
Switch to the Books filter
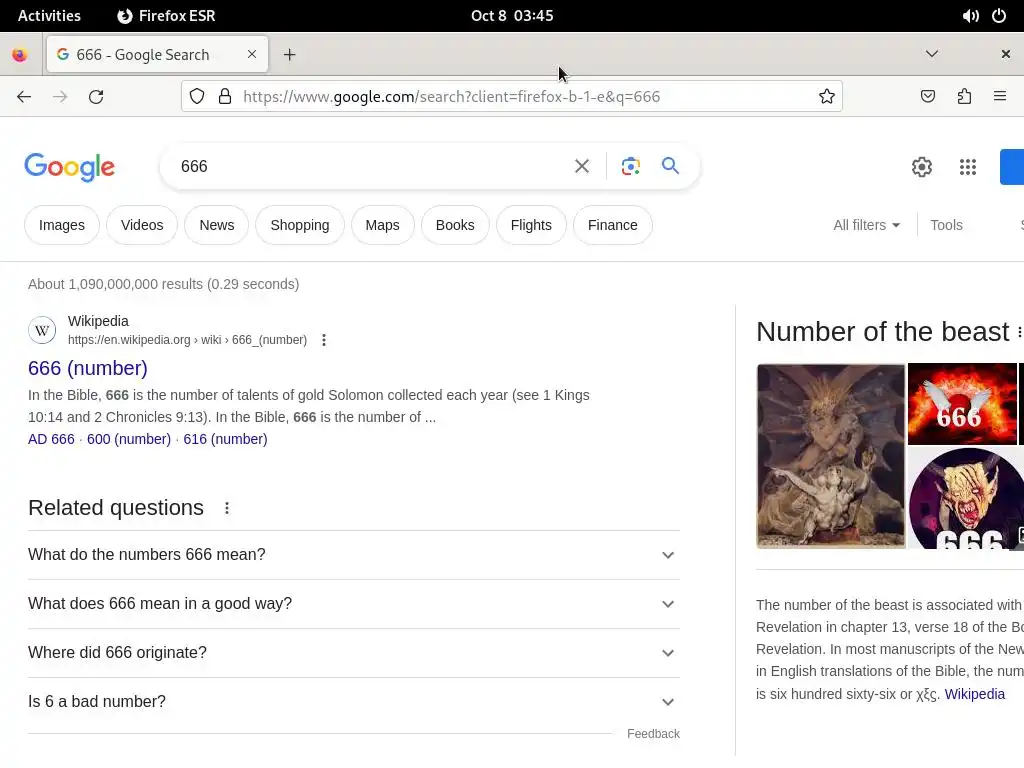455,225
